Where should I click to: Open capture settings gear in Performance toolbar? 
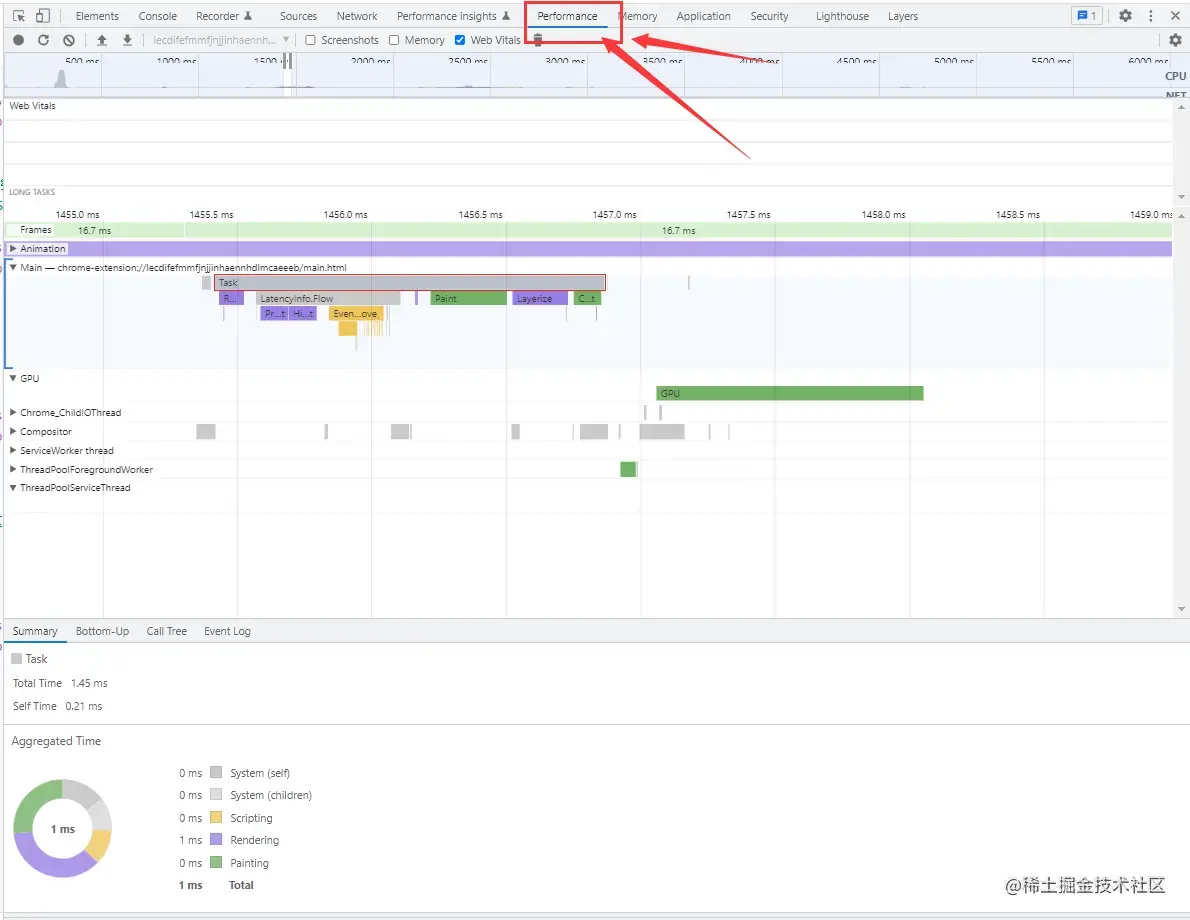[1175, 40]
